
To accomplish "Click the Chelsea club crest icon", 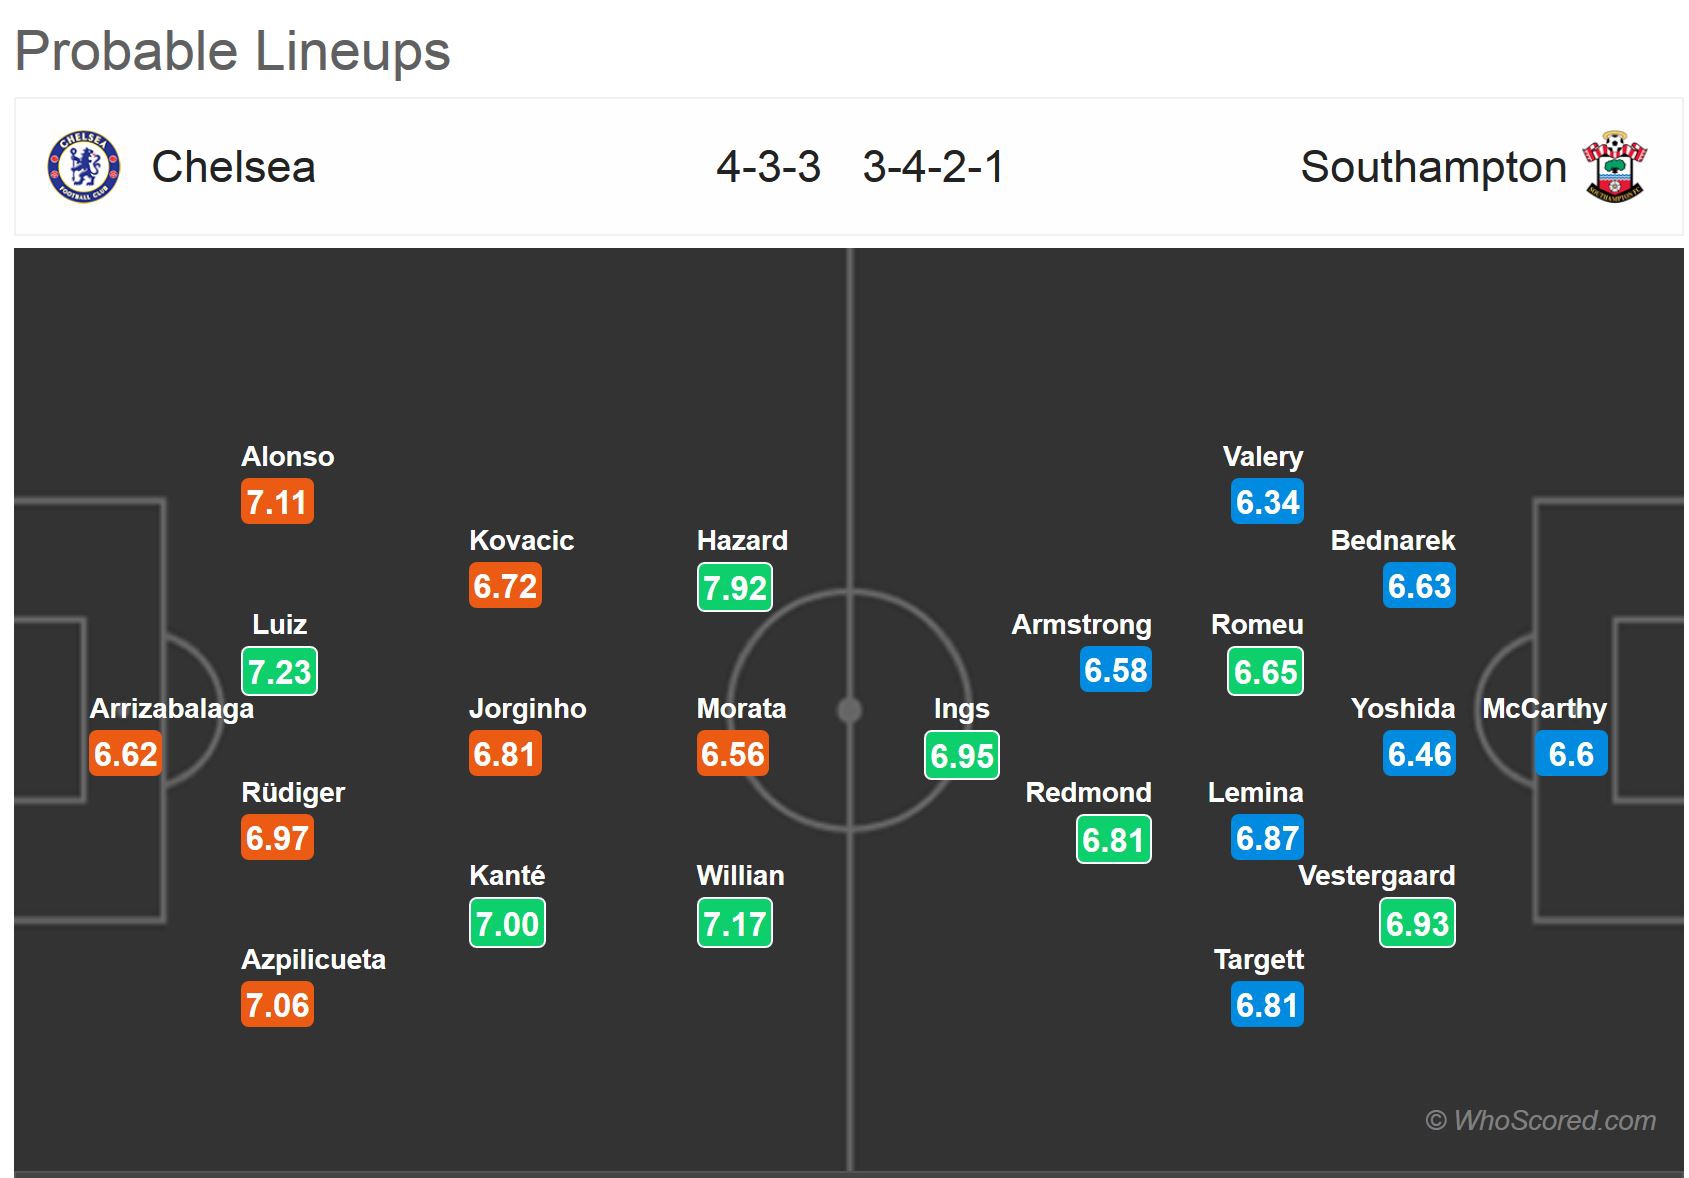I will tap(84, 167).
